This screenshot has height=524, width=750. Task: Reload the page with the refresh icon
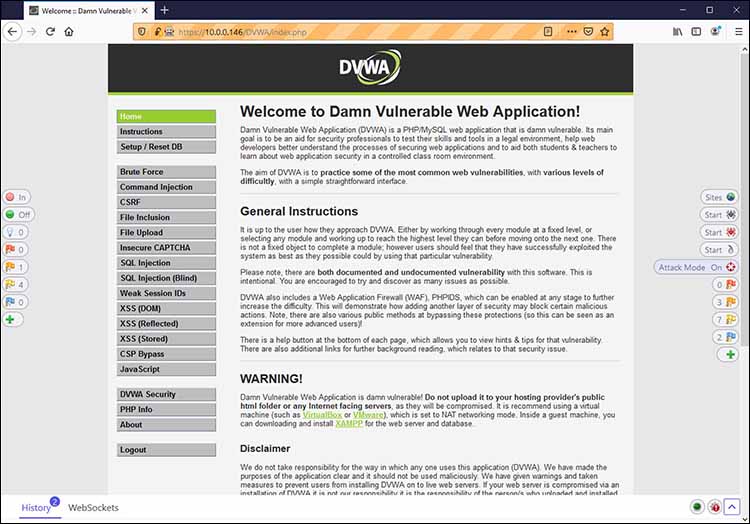point(50,32)
